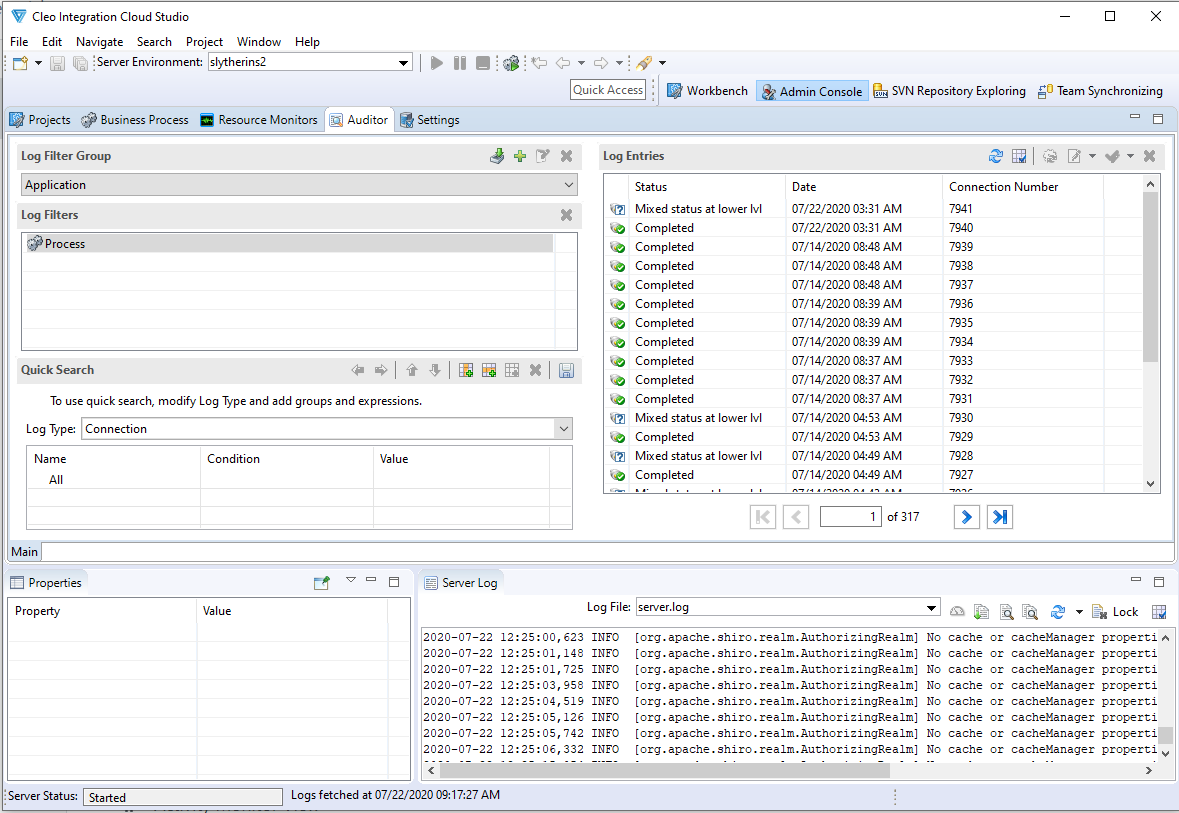Open dropdown arrow next to New icon
This screenshot has height=813, width=1179.
(x=38, y=63)
